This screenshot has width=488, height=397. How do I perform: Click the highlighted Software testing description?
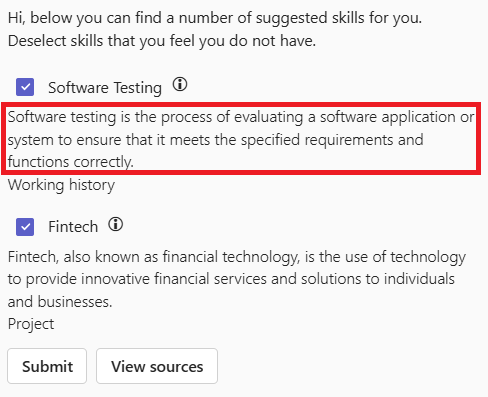pos(241,139)
